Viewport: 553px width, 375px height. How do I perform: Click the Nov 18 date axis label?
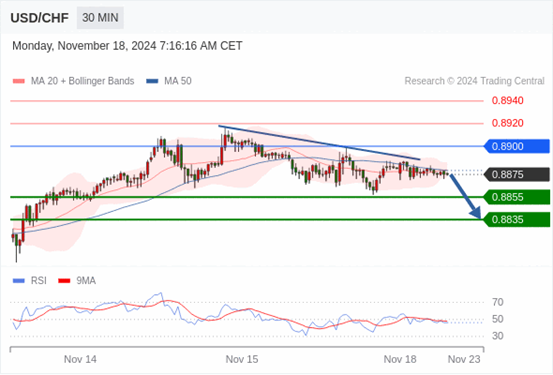[x=400, y=359]
